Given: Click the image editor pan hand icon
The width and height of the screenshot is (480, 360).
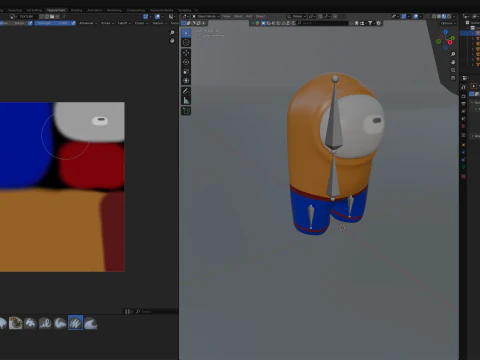Looking at the screenshot, I should pos(172,41).
